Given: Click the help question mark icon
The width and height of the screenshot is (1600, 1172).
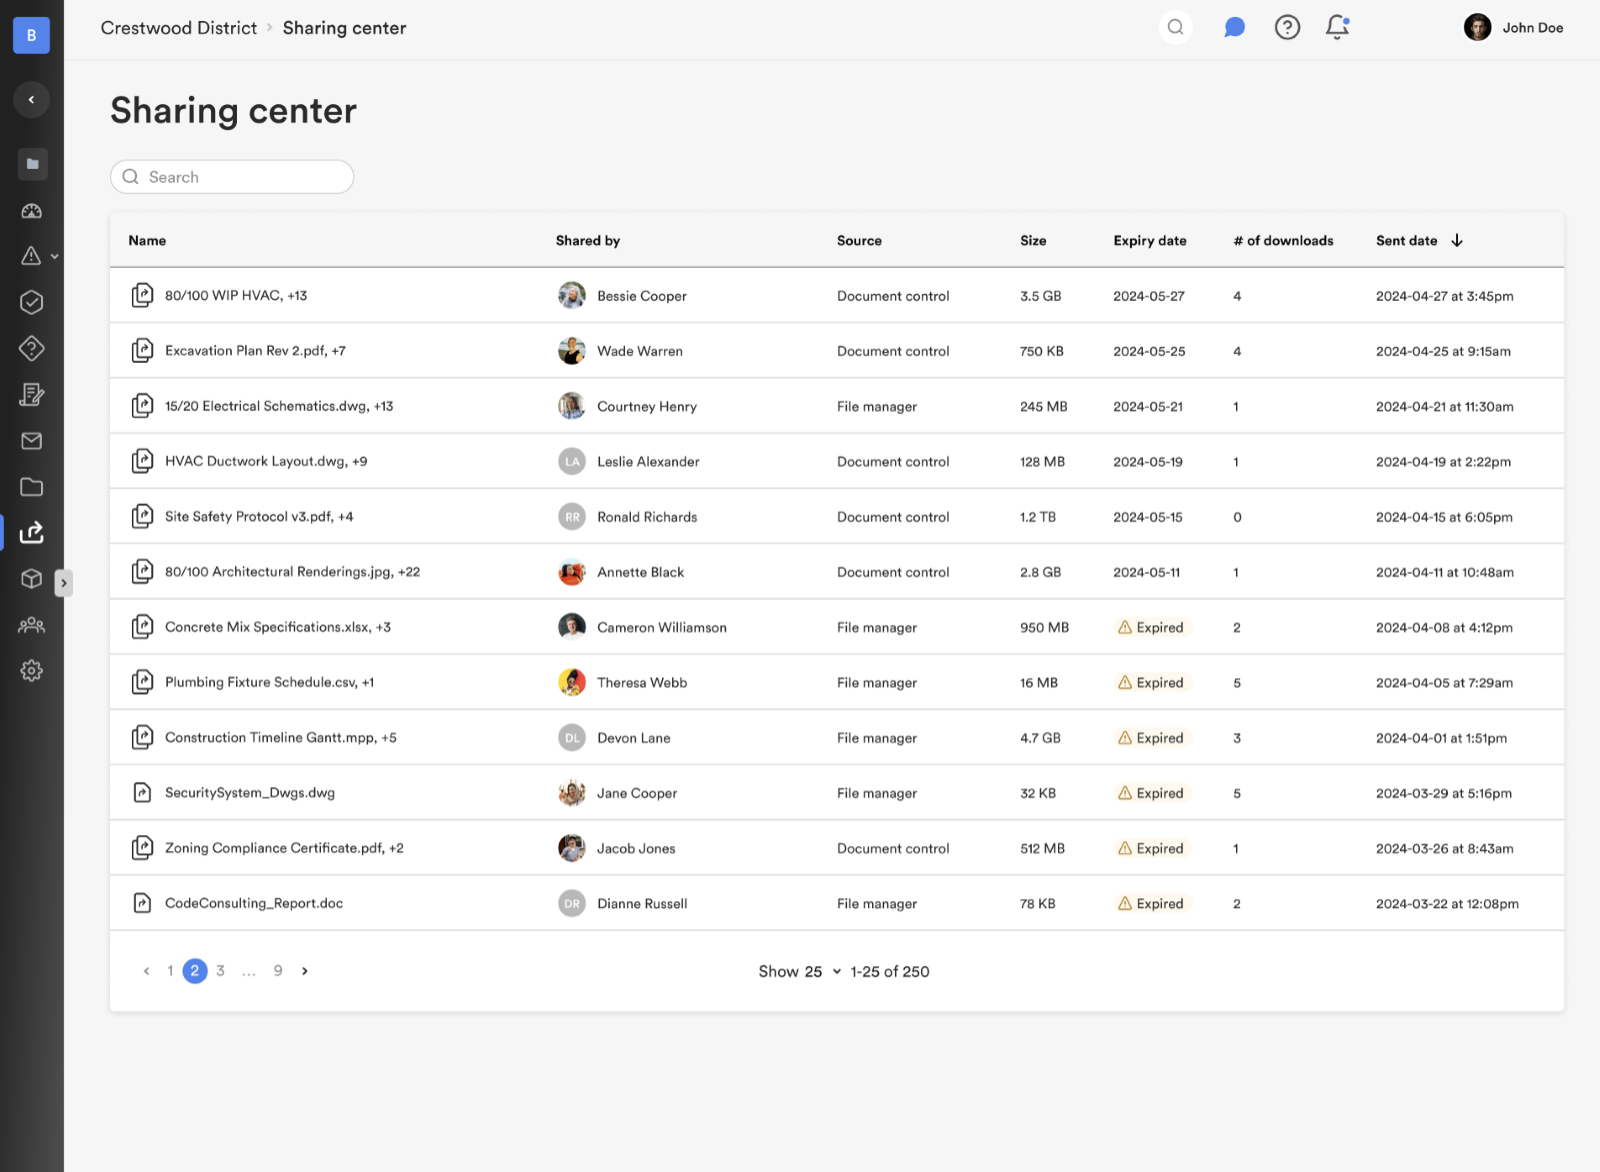Looking at the screenshot, I should click(1287, 28).
